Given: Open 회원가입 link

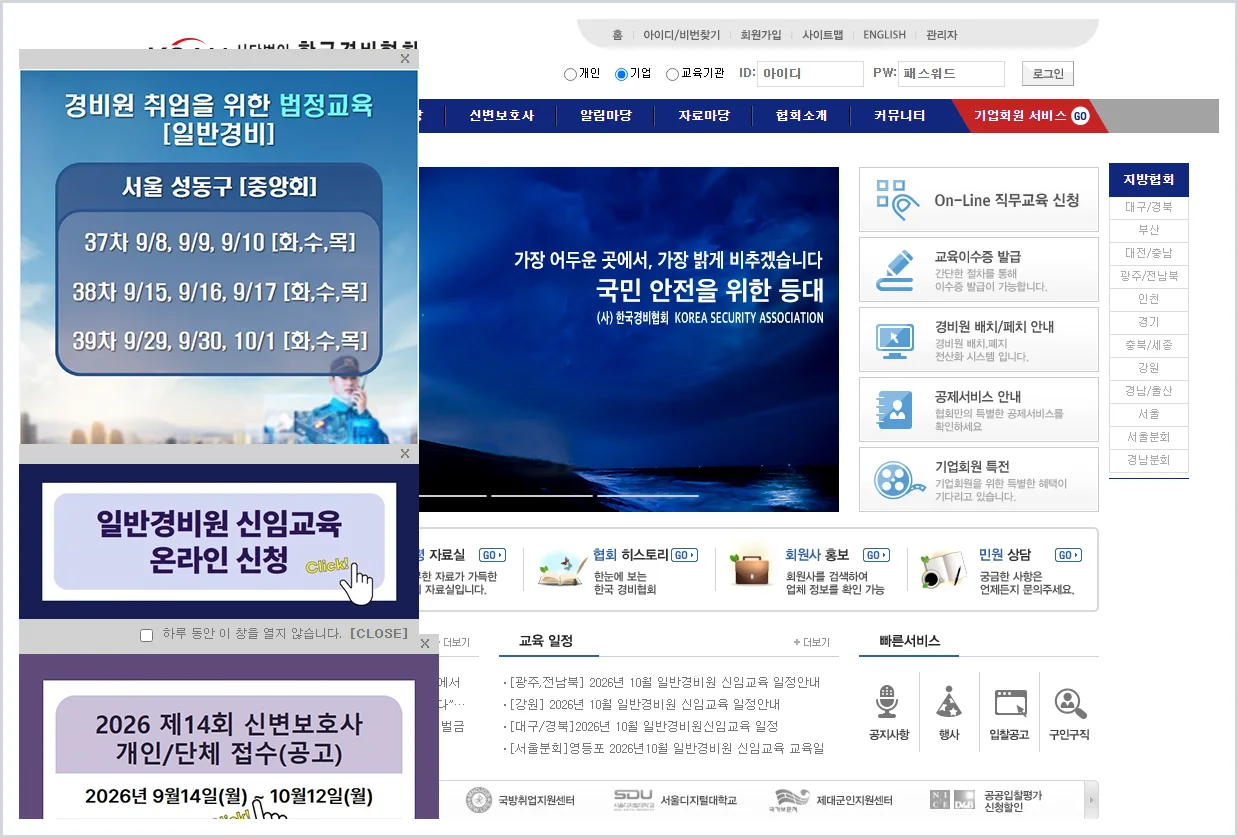Looking at the screenshot, I should (x=761, y=35).
